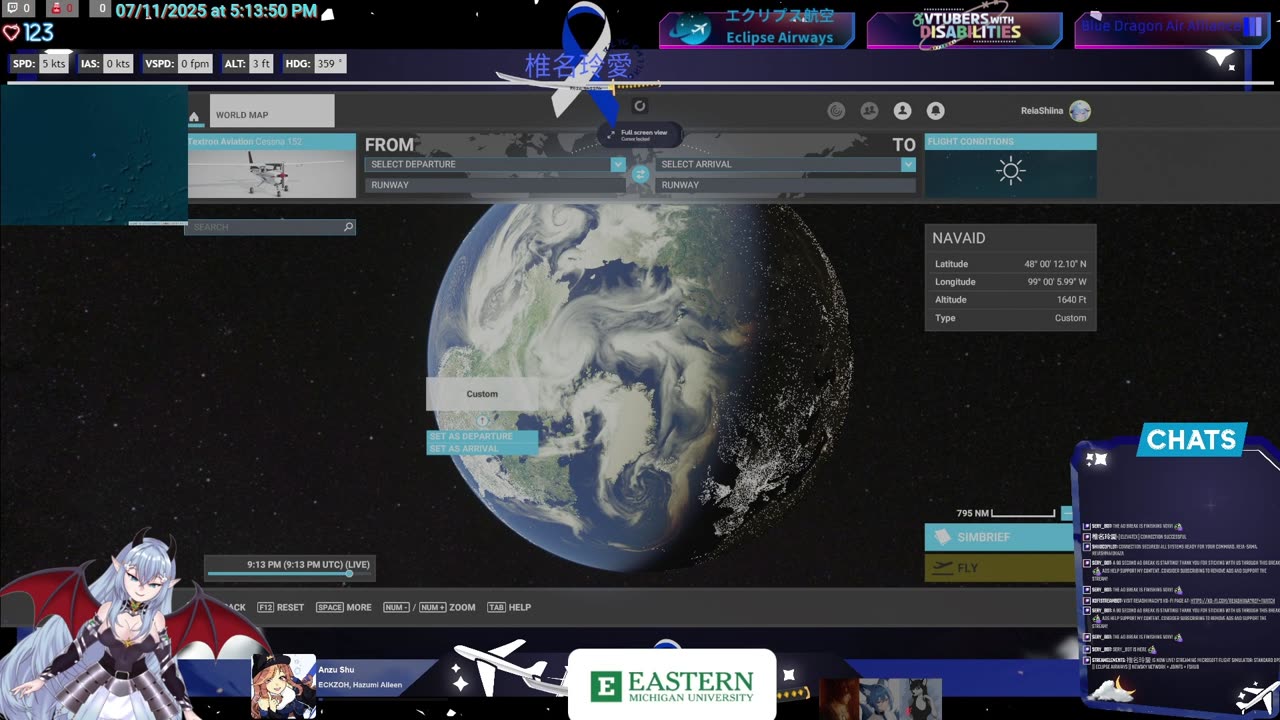
Task: Select the Textron Aviation Cessna 152 aircraft thumbnail
Action: tap(271, 166)
